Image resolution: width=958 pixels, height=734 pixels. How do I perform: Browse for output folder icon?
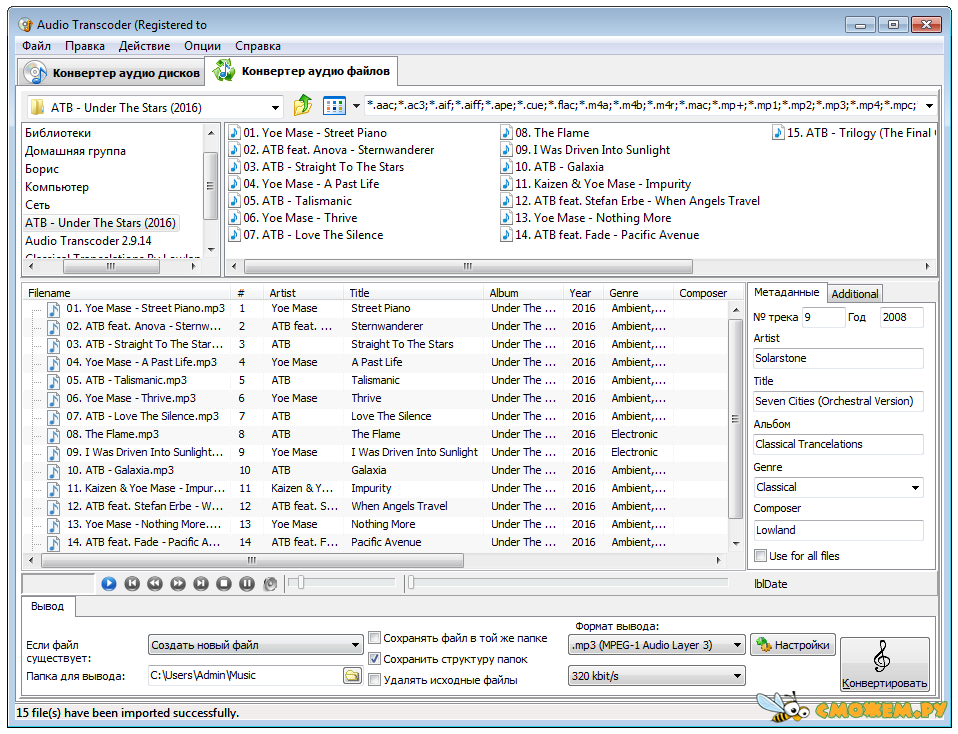(x=353, y=675)
